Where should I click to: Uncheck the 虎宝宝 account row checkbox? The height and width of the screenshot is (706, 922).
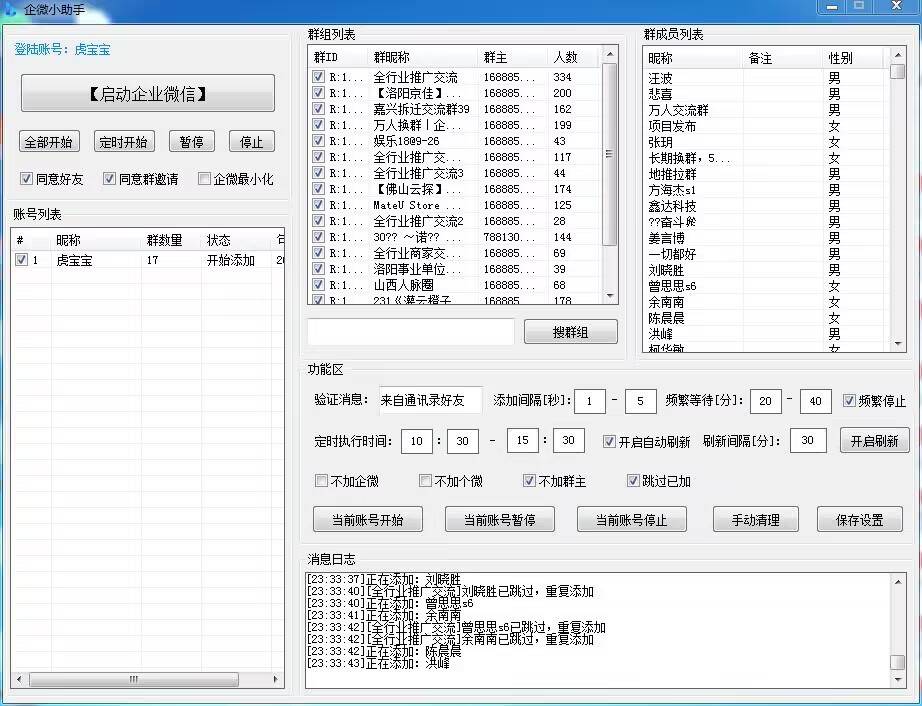[22, 260]
